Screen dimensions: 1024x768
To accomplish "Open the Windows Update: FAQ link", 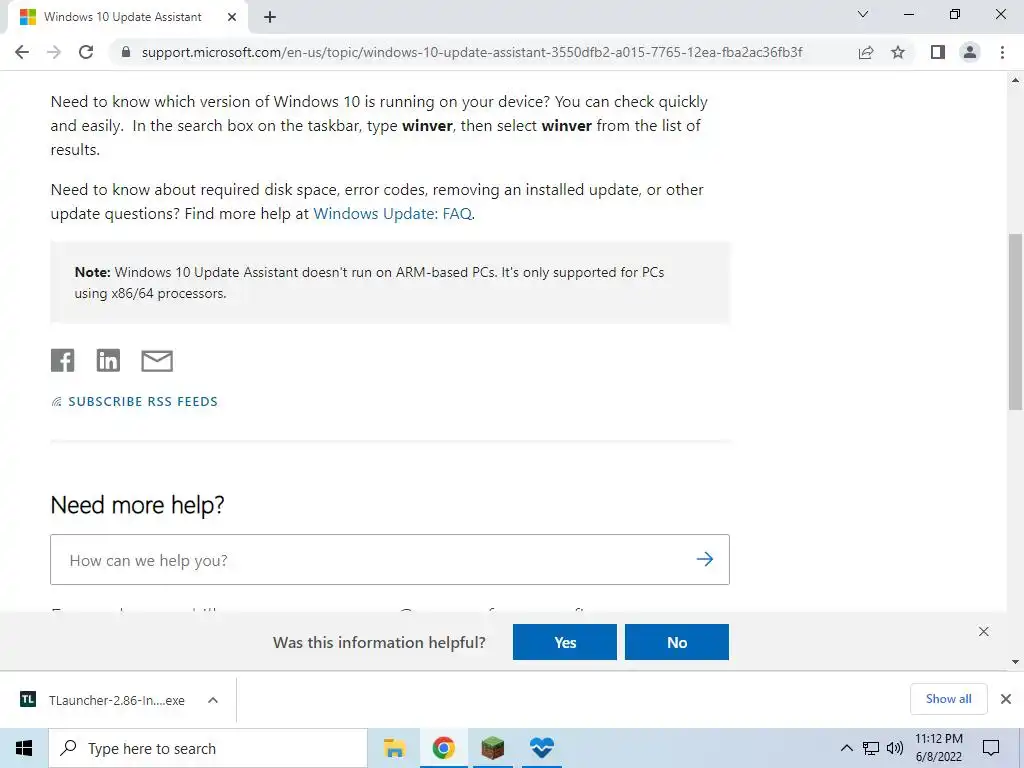I will [392, 214].
